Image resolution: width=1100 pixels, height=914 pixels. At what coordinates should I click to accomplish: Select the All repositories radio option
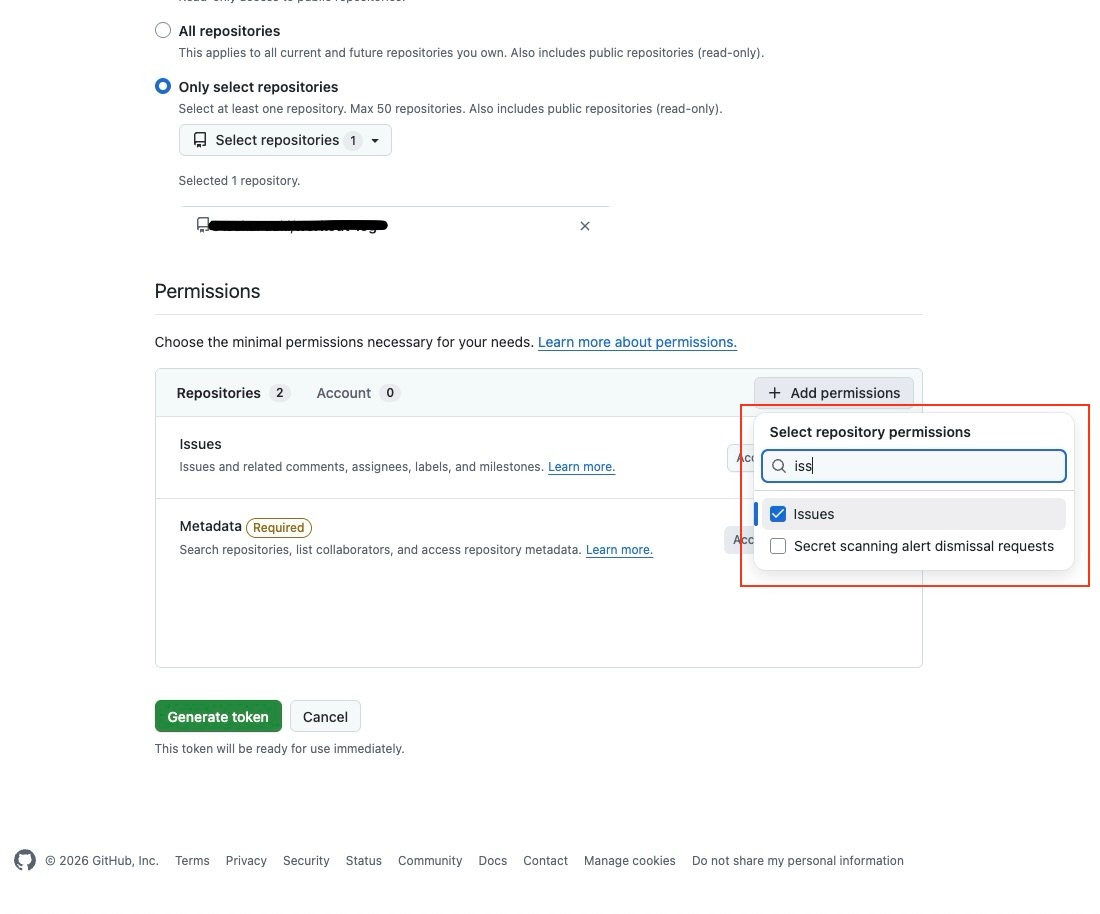(163, 30)
